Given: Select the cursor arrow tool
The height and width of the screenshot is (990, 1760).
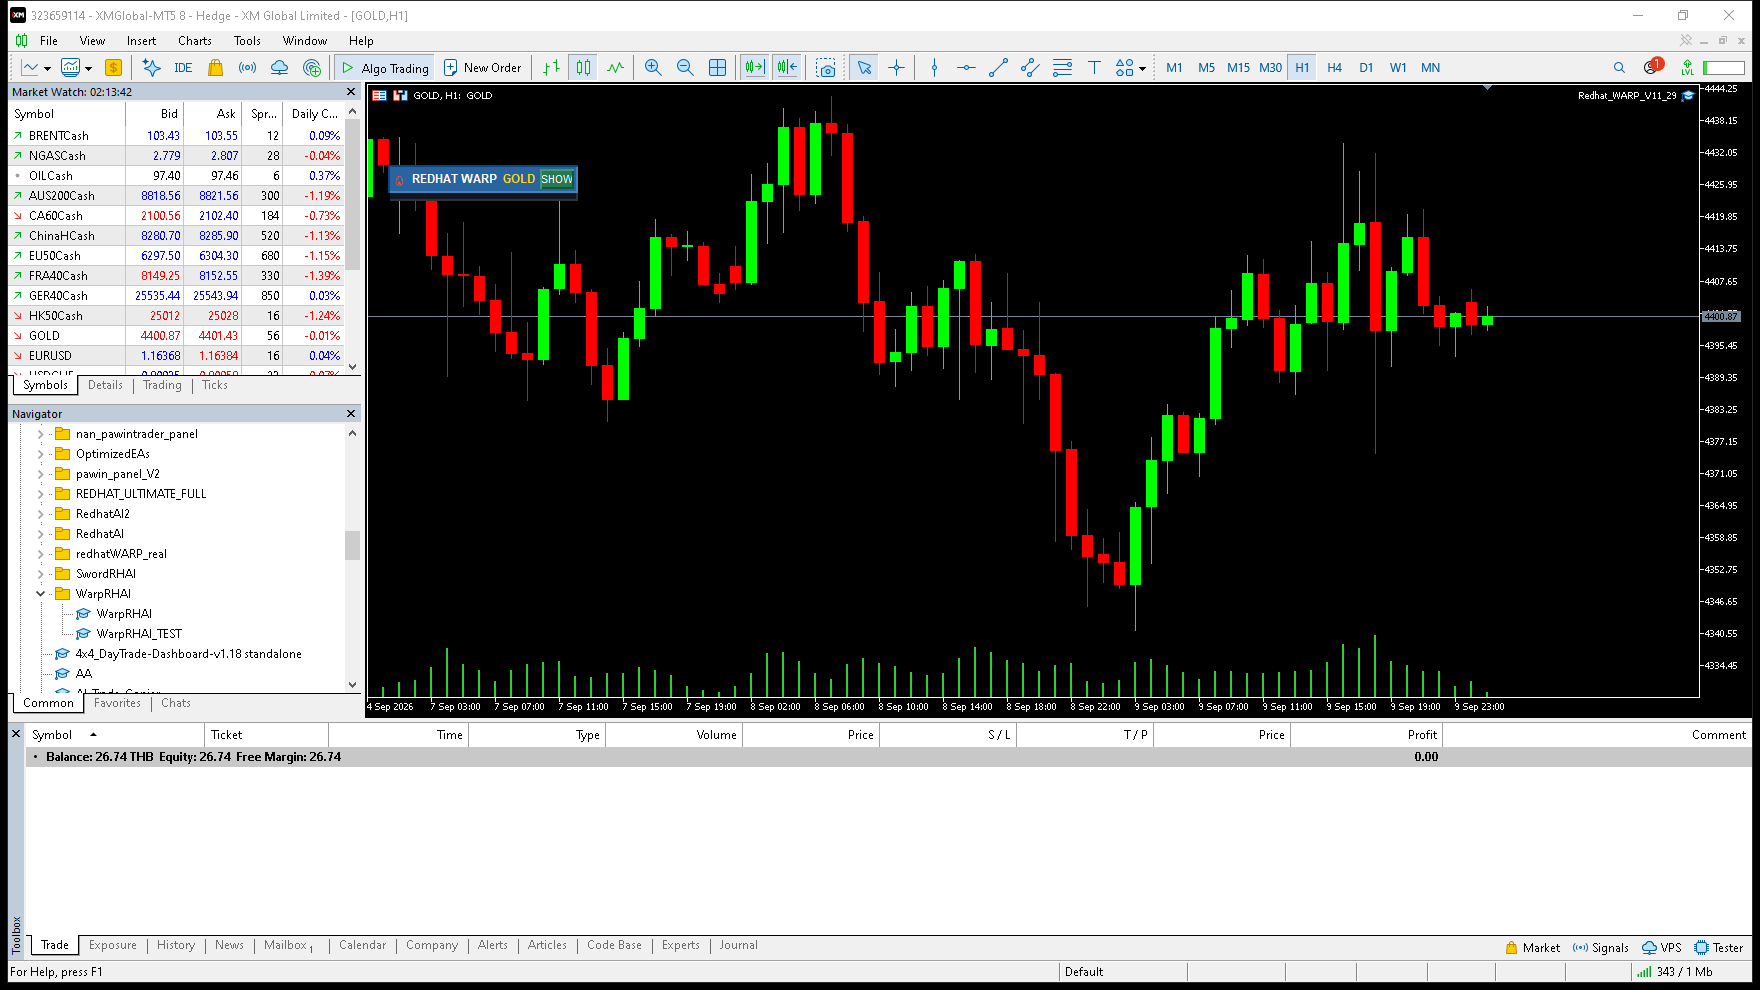Looking at the screenshot, I should (864, 68).
